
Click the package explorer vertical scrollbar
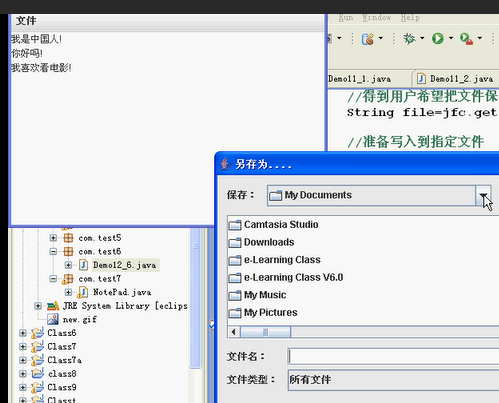pos(196,298)
